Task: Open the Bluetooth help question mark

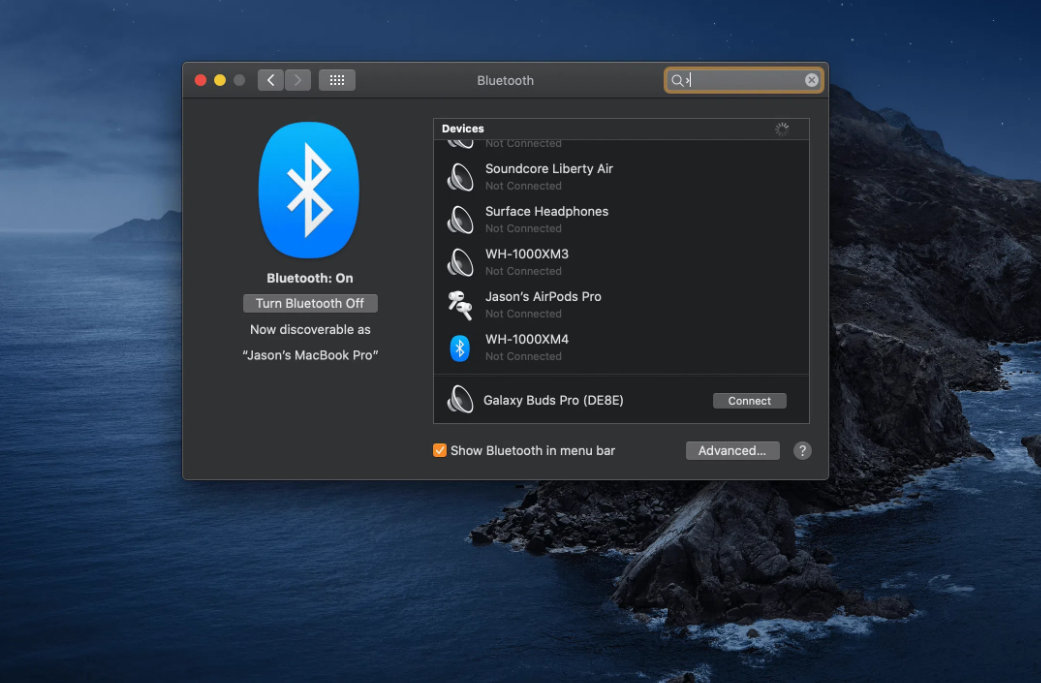Action: 802,451
